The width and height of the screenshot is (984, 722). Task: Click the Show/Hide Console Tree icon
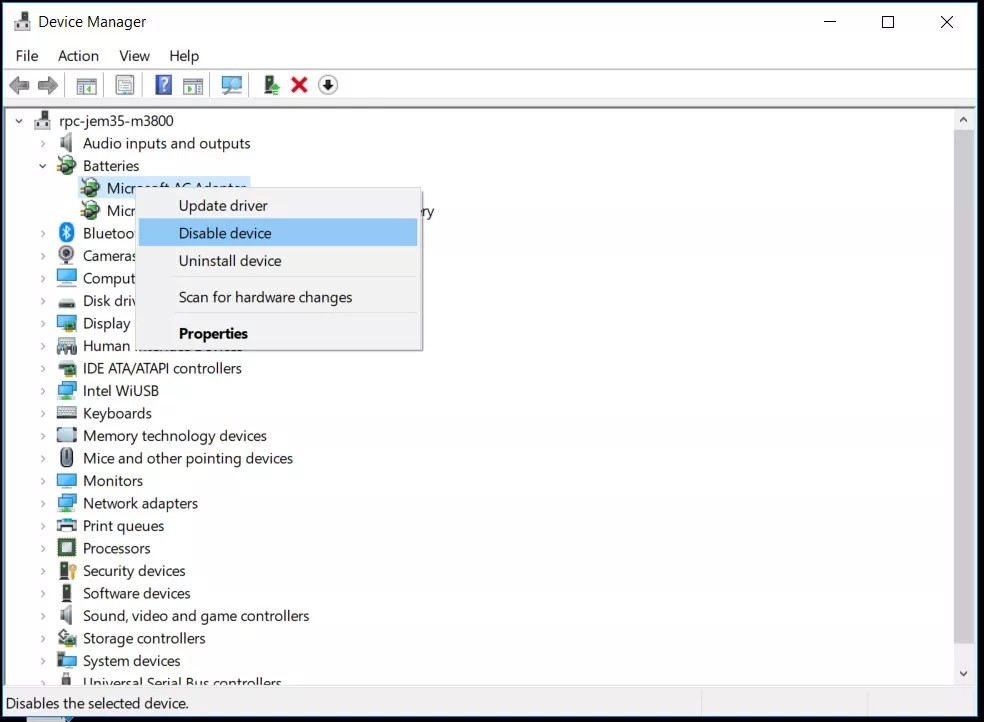[87, 85]
